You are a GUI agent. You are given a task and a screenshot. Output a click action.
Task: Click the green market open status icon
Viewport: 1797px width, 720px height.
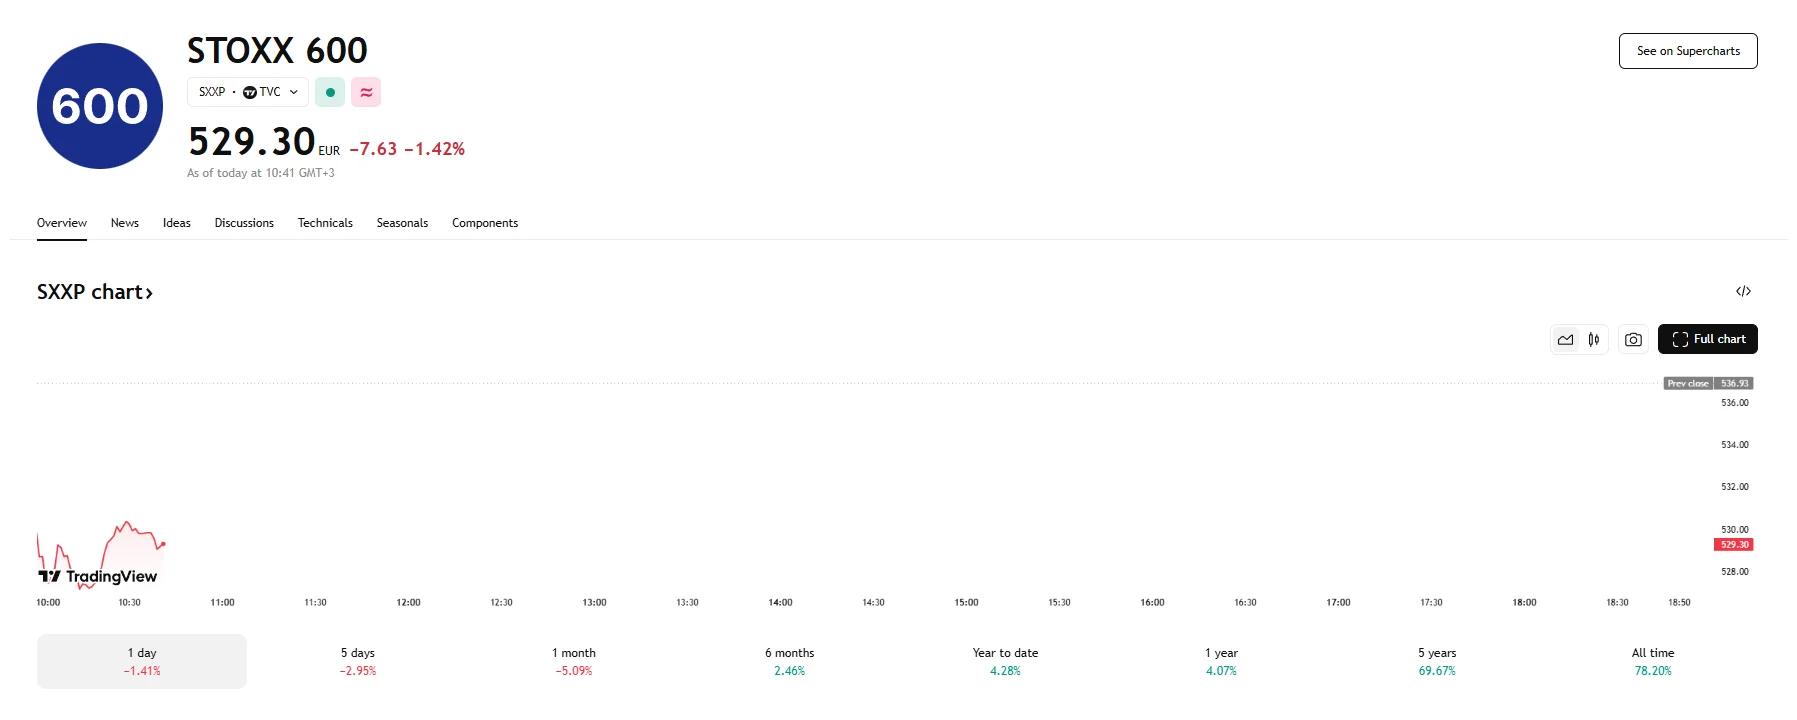click(x=330, y=92)
